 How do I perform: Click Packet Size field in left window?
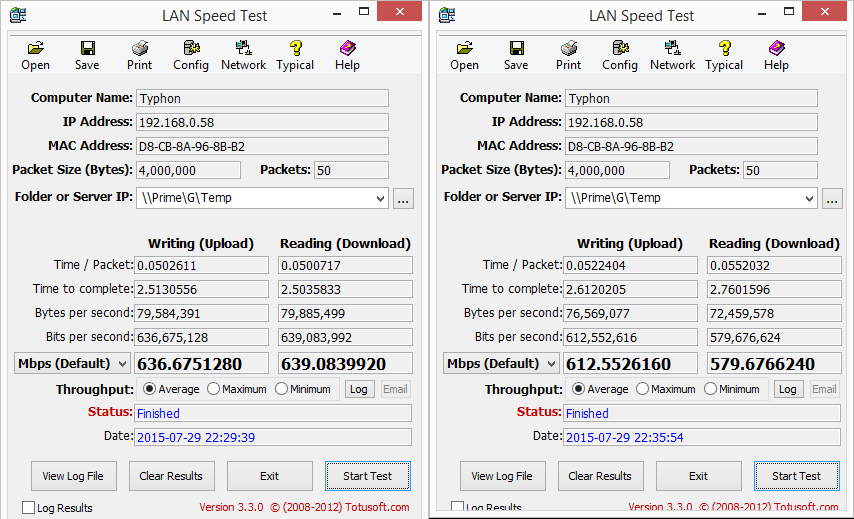pos(188,170)
